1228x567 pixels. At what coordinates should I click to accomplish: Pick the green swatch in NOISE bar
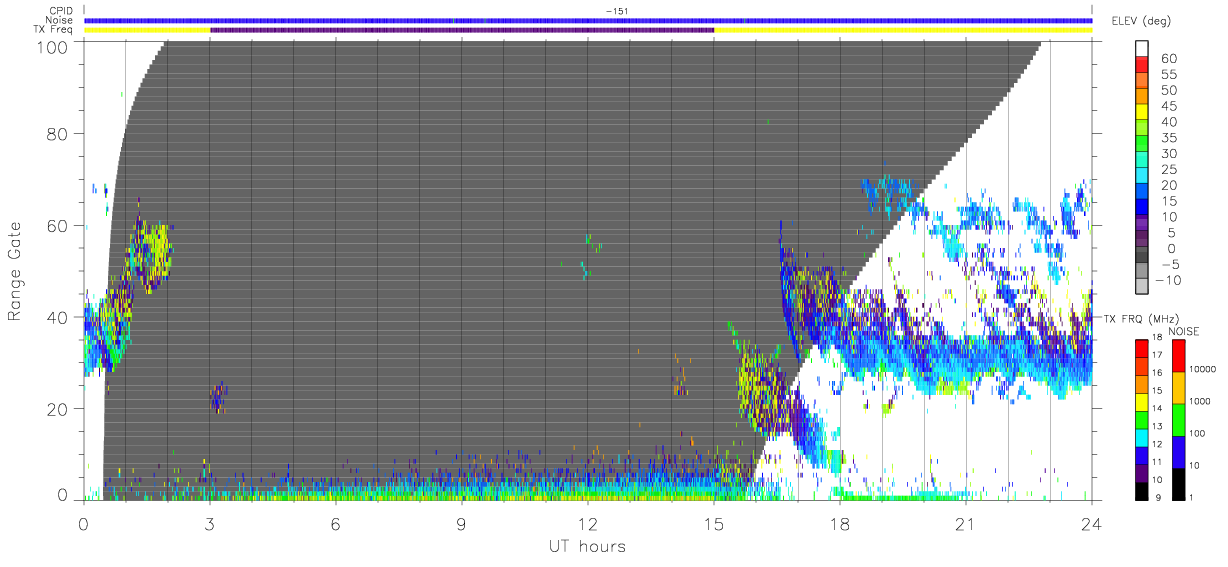[1179, 420]
